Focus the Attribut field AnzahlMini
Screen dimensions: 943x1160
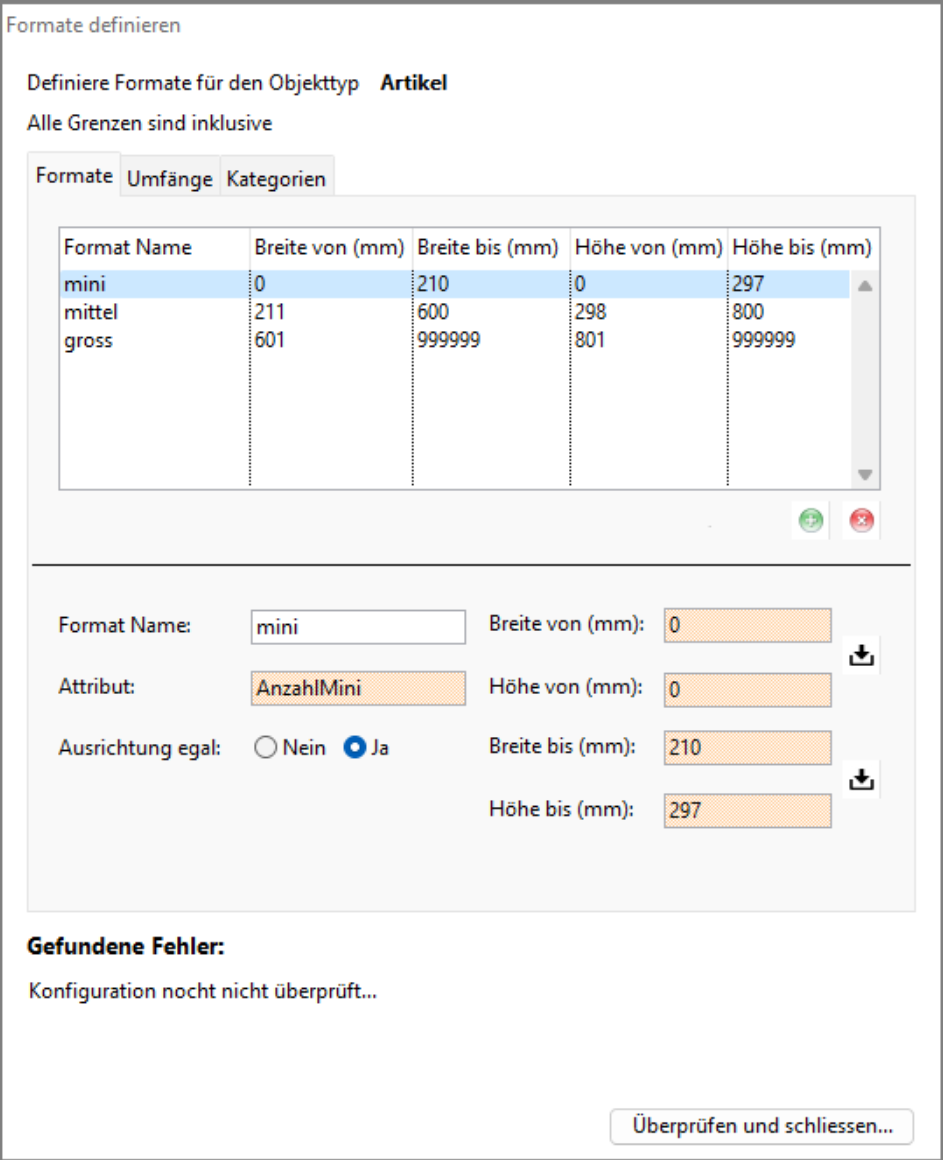(358, 688)
